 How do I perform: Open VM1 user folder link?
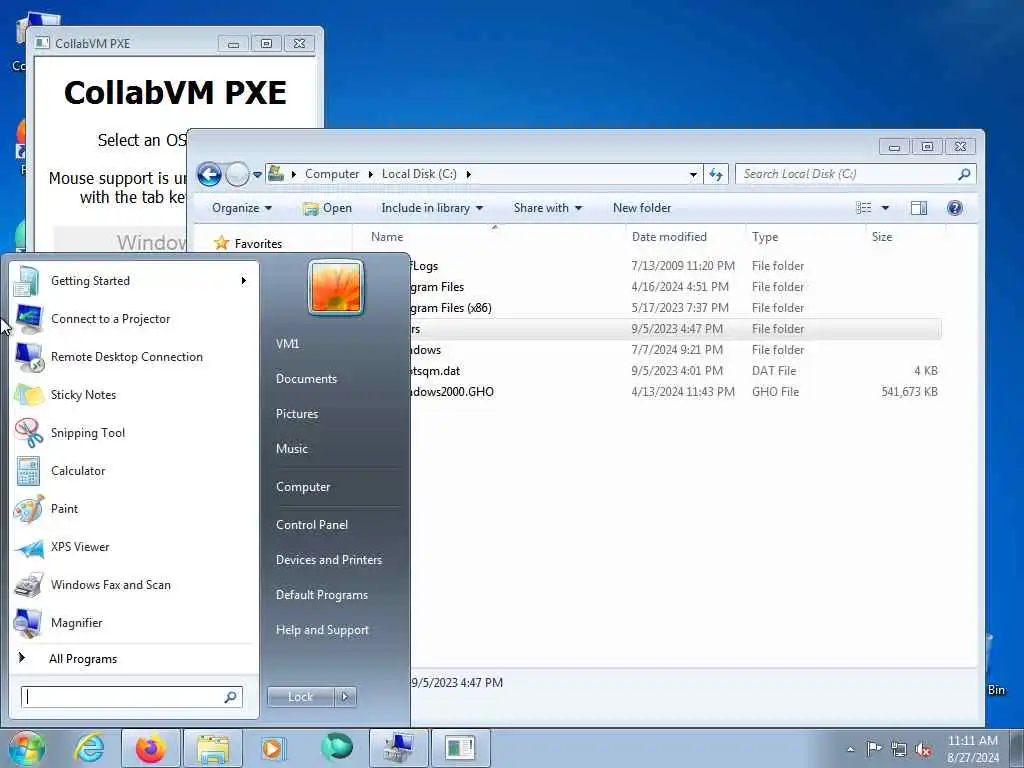tap(287, 344)
